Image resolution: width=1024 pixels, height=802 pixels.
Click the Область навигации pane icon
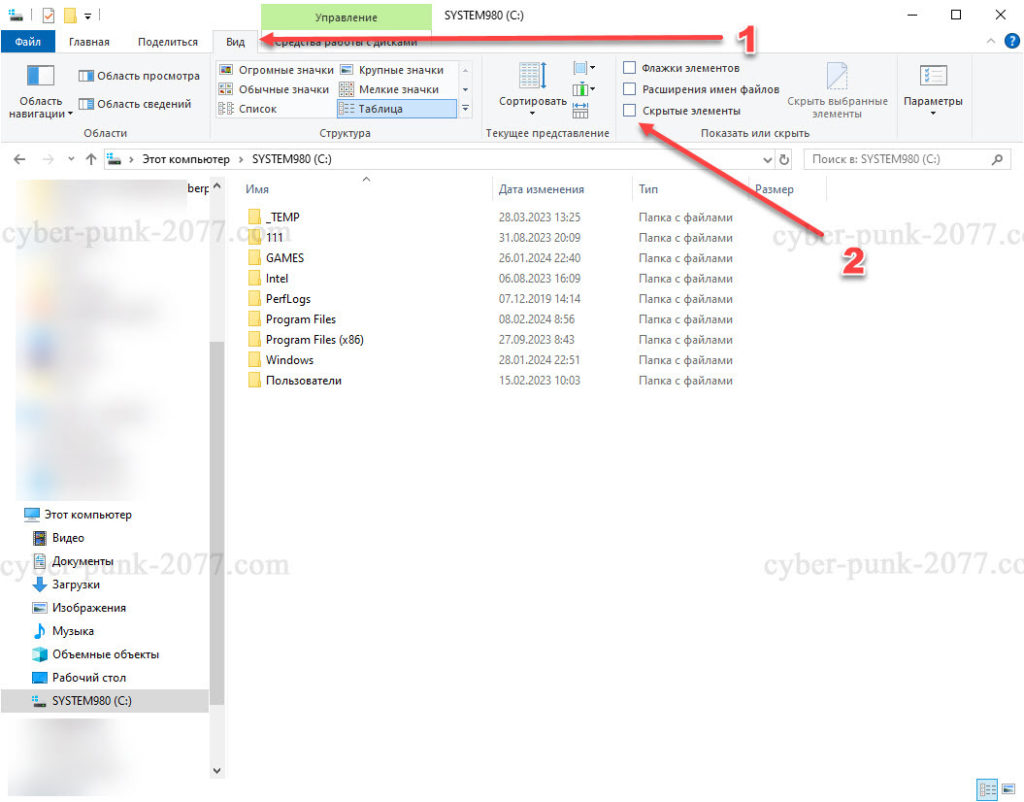(41, 77)
